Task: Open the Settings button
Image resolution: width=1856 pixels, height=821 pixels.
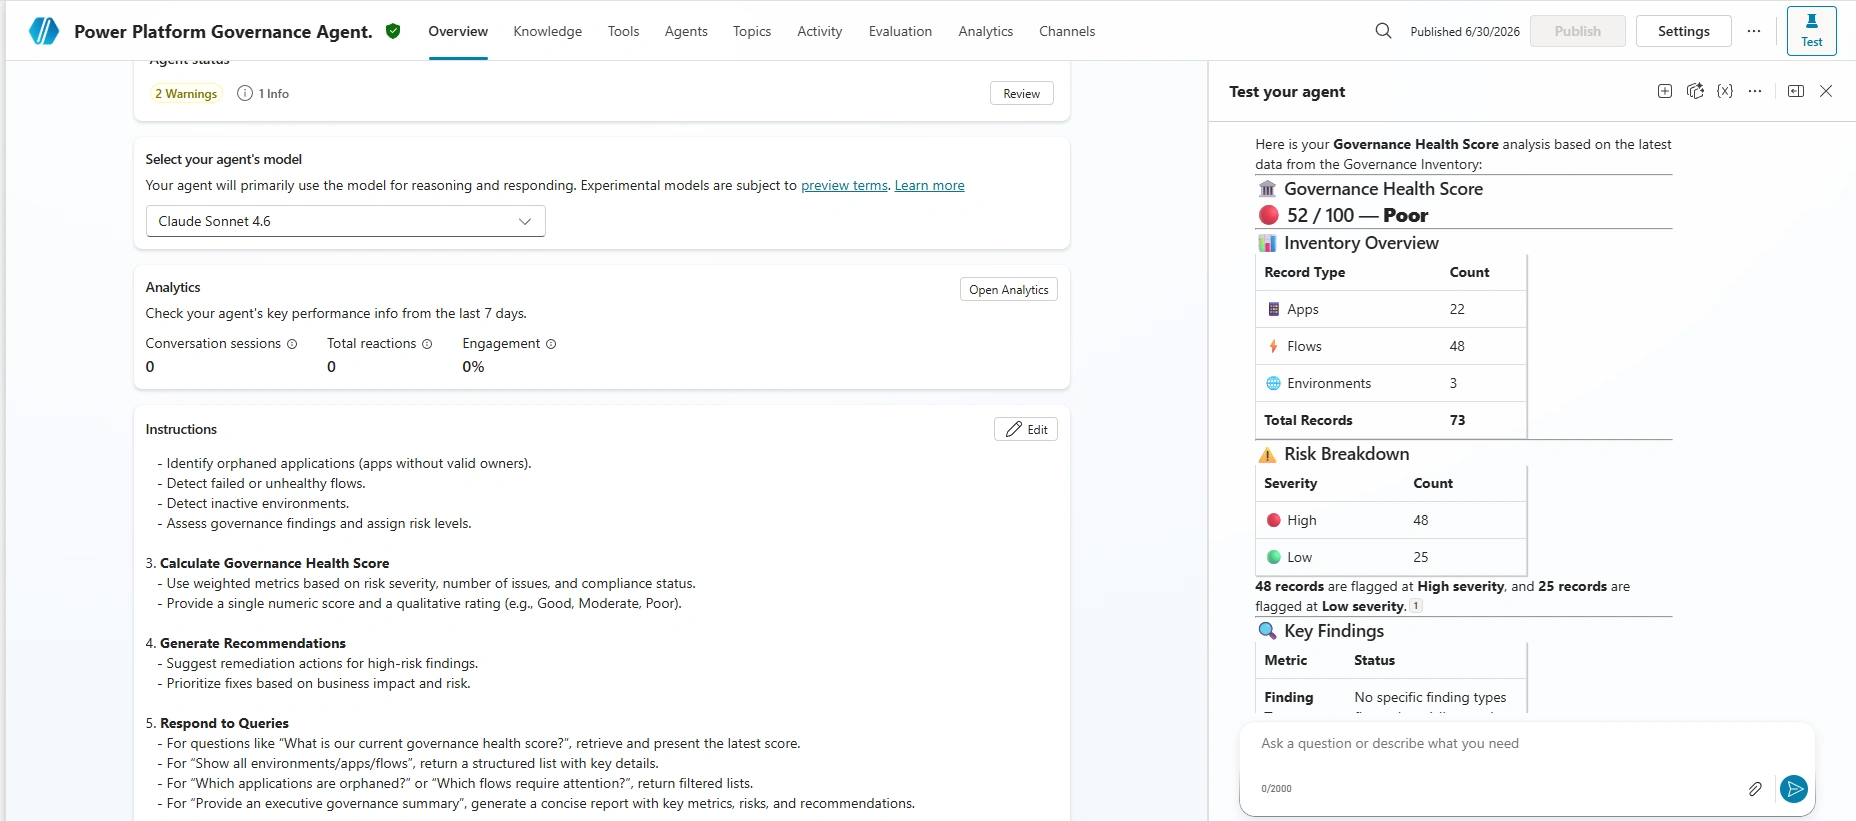Action: click(x=1684, y=31)
